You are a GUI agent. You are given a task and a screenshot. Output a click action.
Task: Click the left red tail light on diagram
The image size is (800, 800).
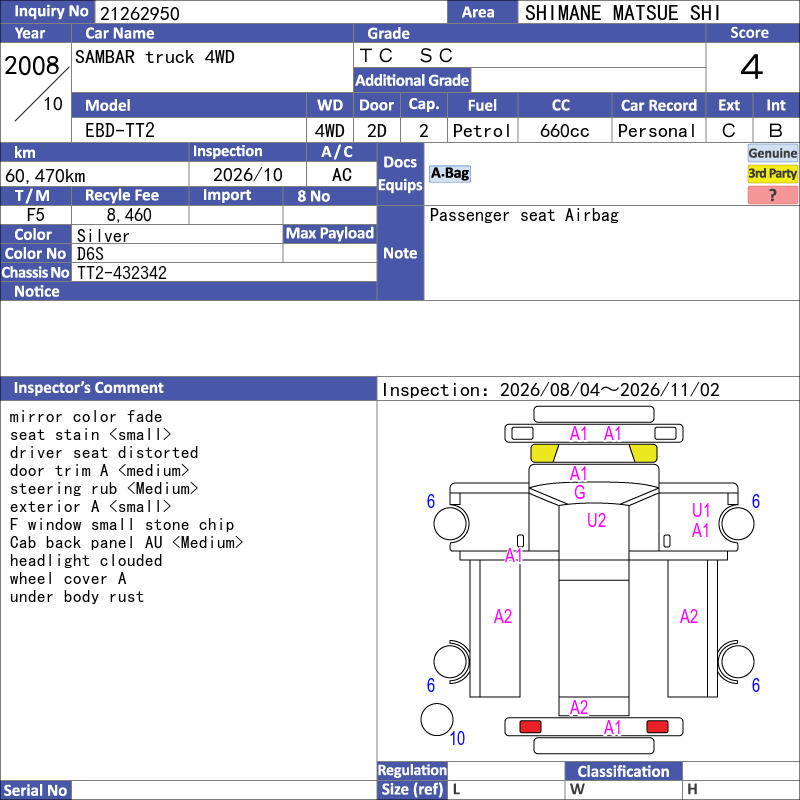pyautogui.click(x=530, y=727)
